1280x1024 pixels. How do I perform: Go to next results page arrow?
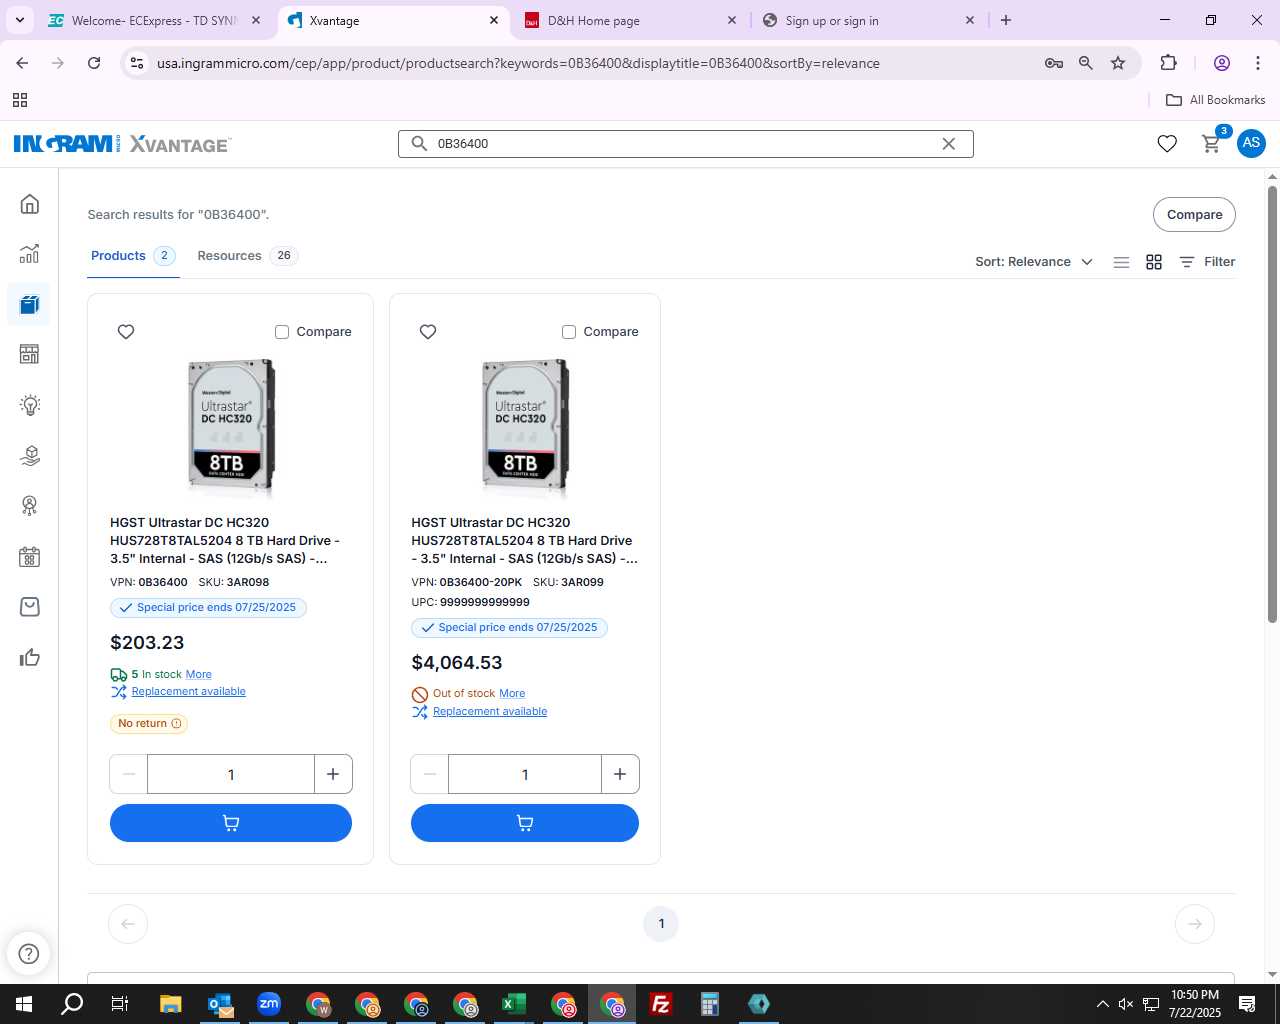coord(1195,924)
